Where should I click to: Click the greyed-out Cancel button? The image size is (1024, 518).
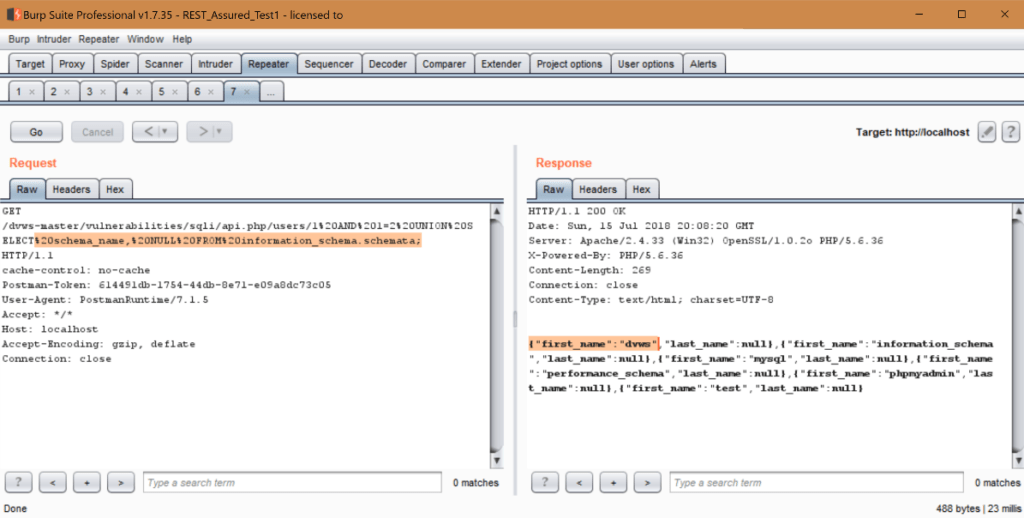coord(97,132)
